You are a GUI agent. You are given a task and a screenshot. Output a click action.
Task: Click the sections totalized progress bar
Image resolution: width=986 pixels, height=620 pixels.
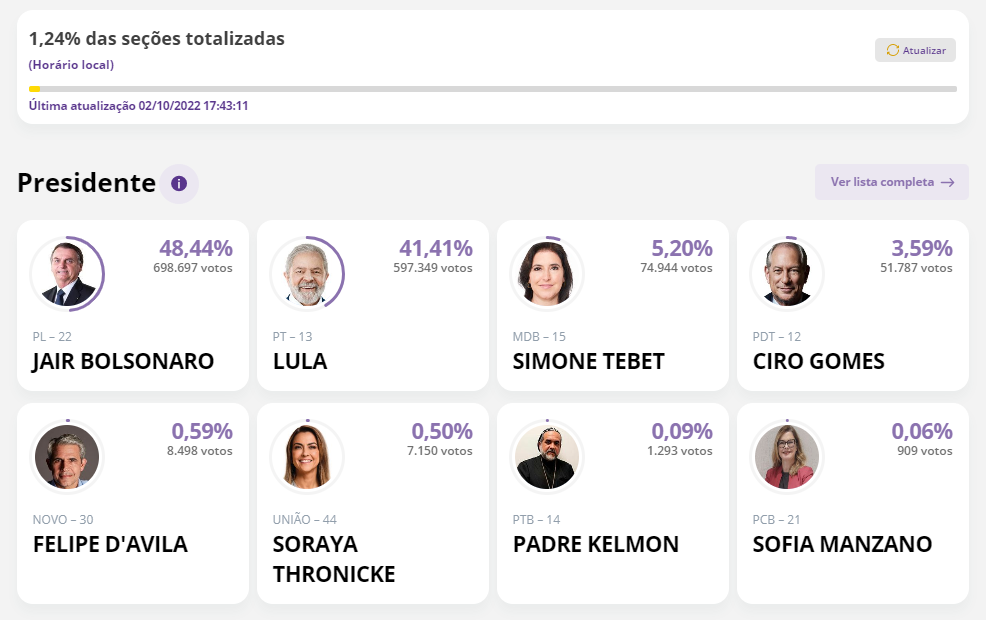tap(492, 89)
